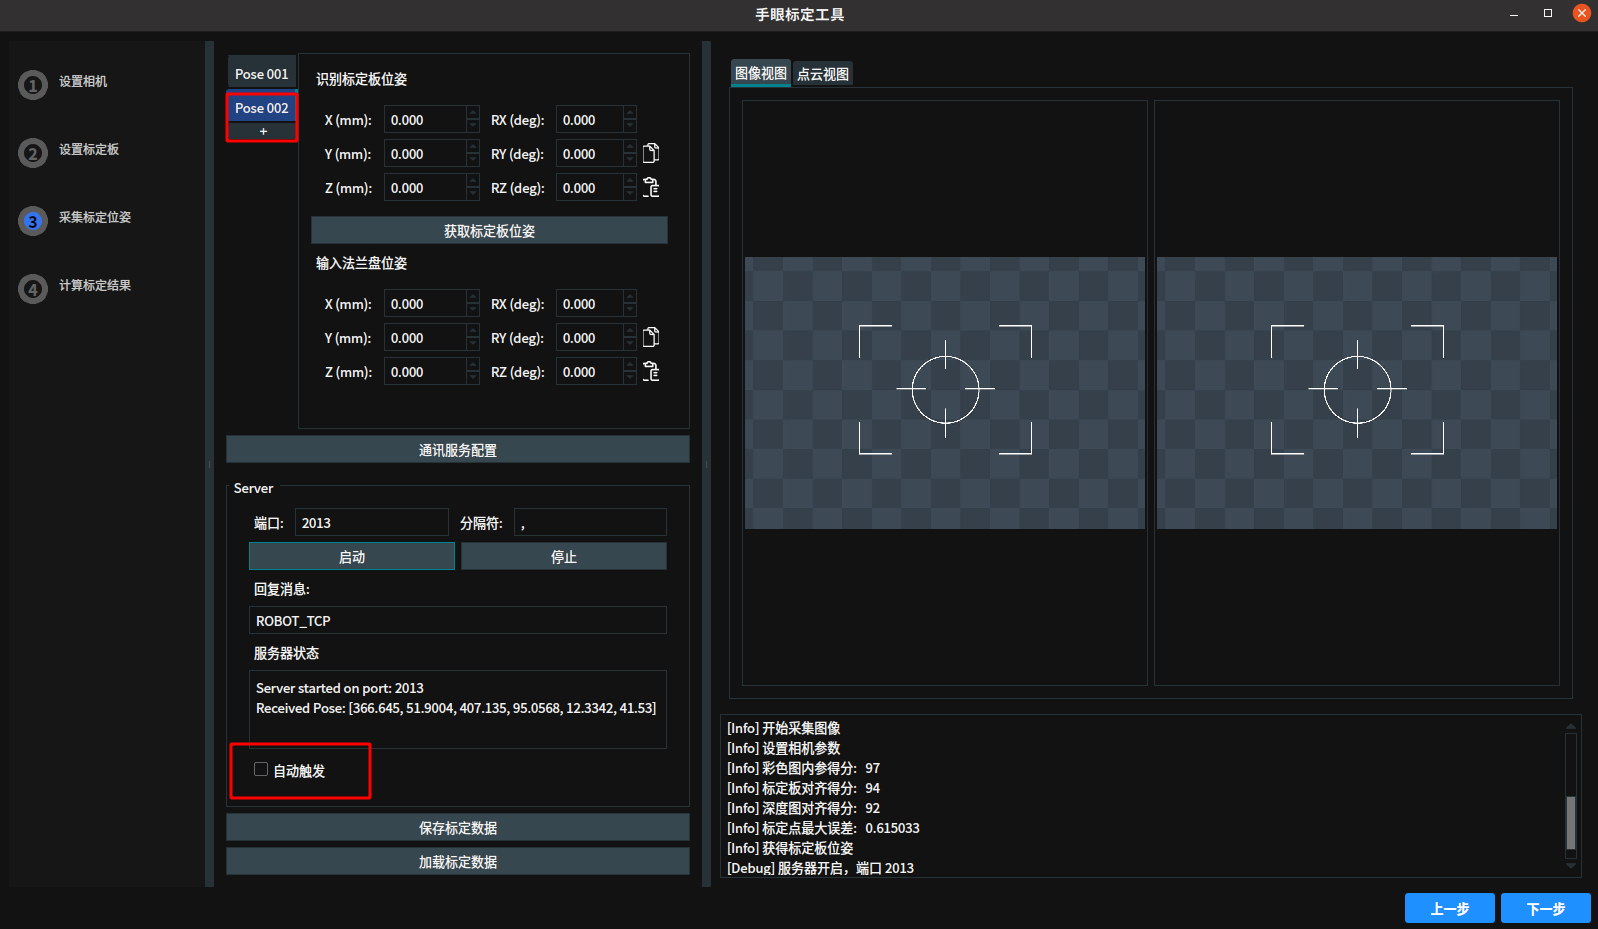Click the 回复消息 ROBOT_TCP input field
This screenshot has height=929, width=1598.
click(x=458, y=620)
